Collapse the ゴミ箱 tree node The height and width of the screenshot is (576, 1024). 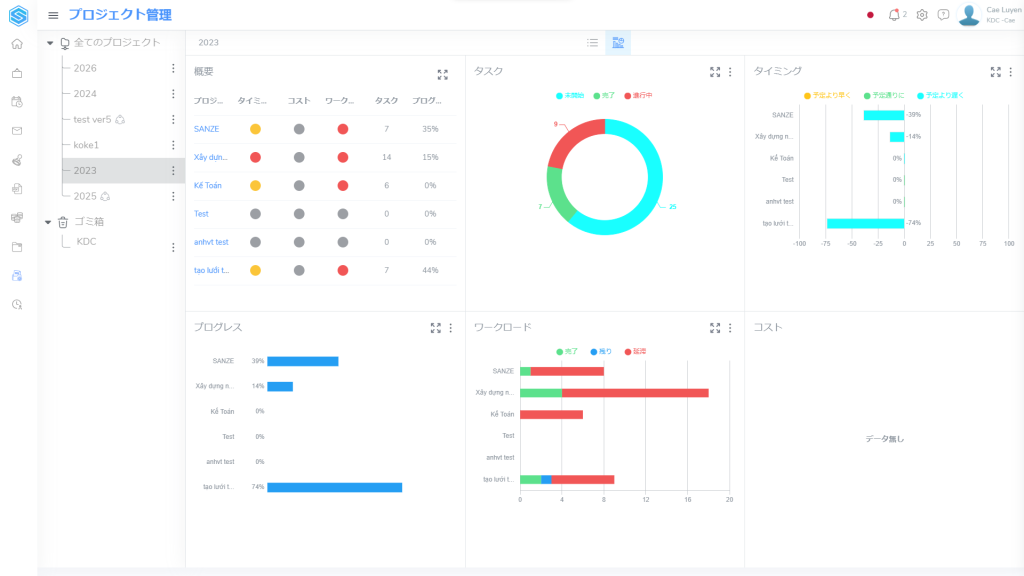[50, 222]
